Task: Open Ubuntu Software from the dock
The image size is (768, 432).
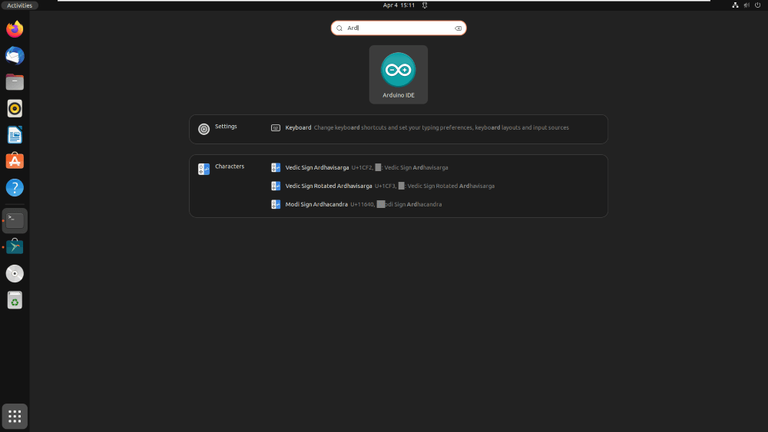Action: pyautogui.click(x=15, y=161)
